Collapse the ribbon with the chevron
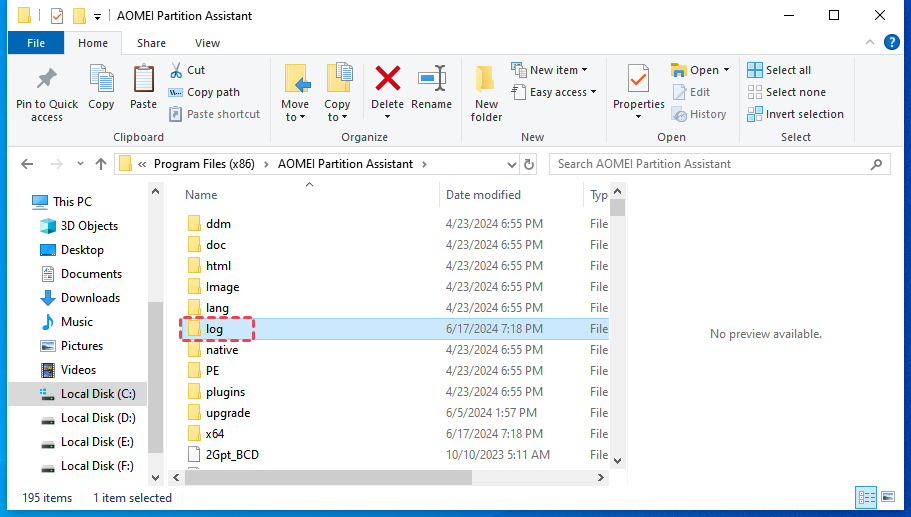 click(x=870, y=42)
